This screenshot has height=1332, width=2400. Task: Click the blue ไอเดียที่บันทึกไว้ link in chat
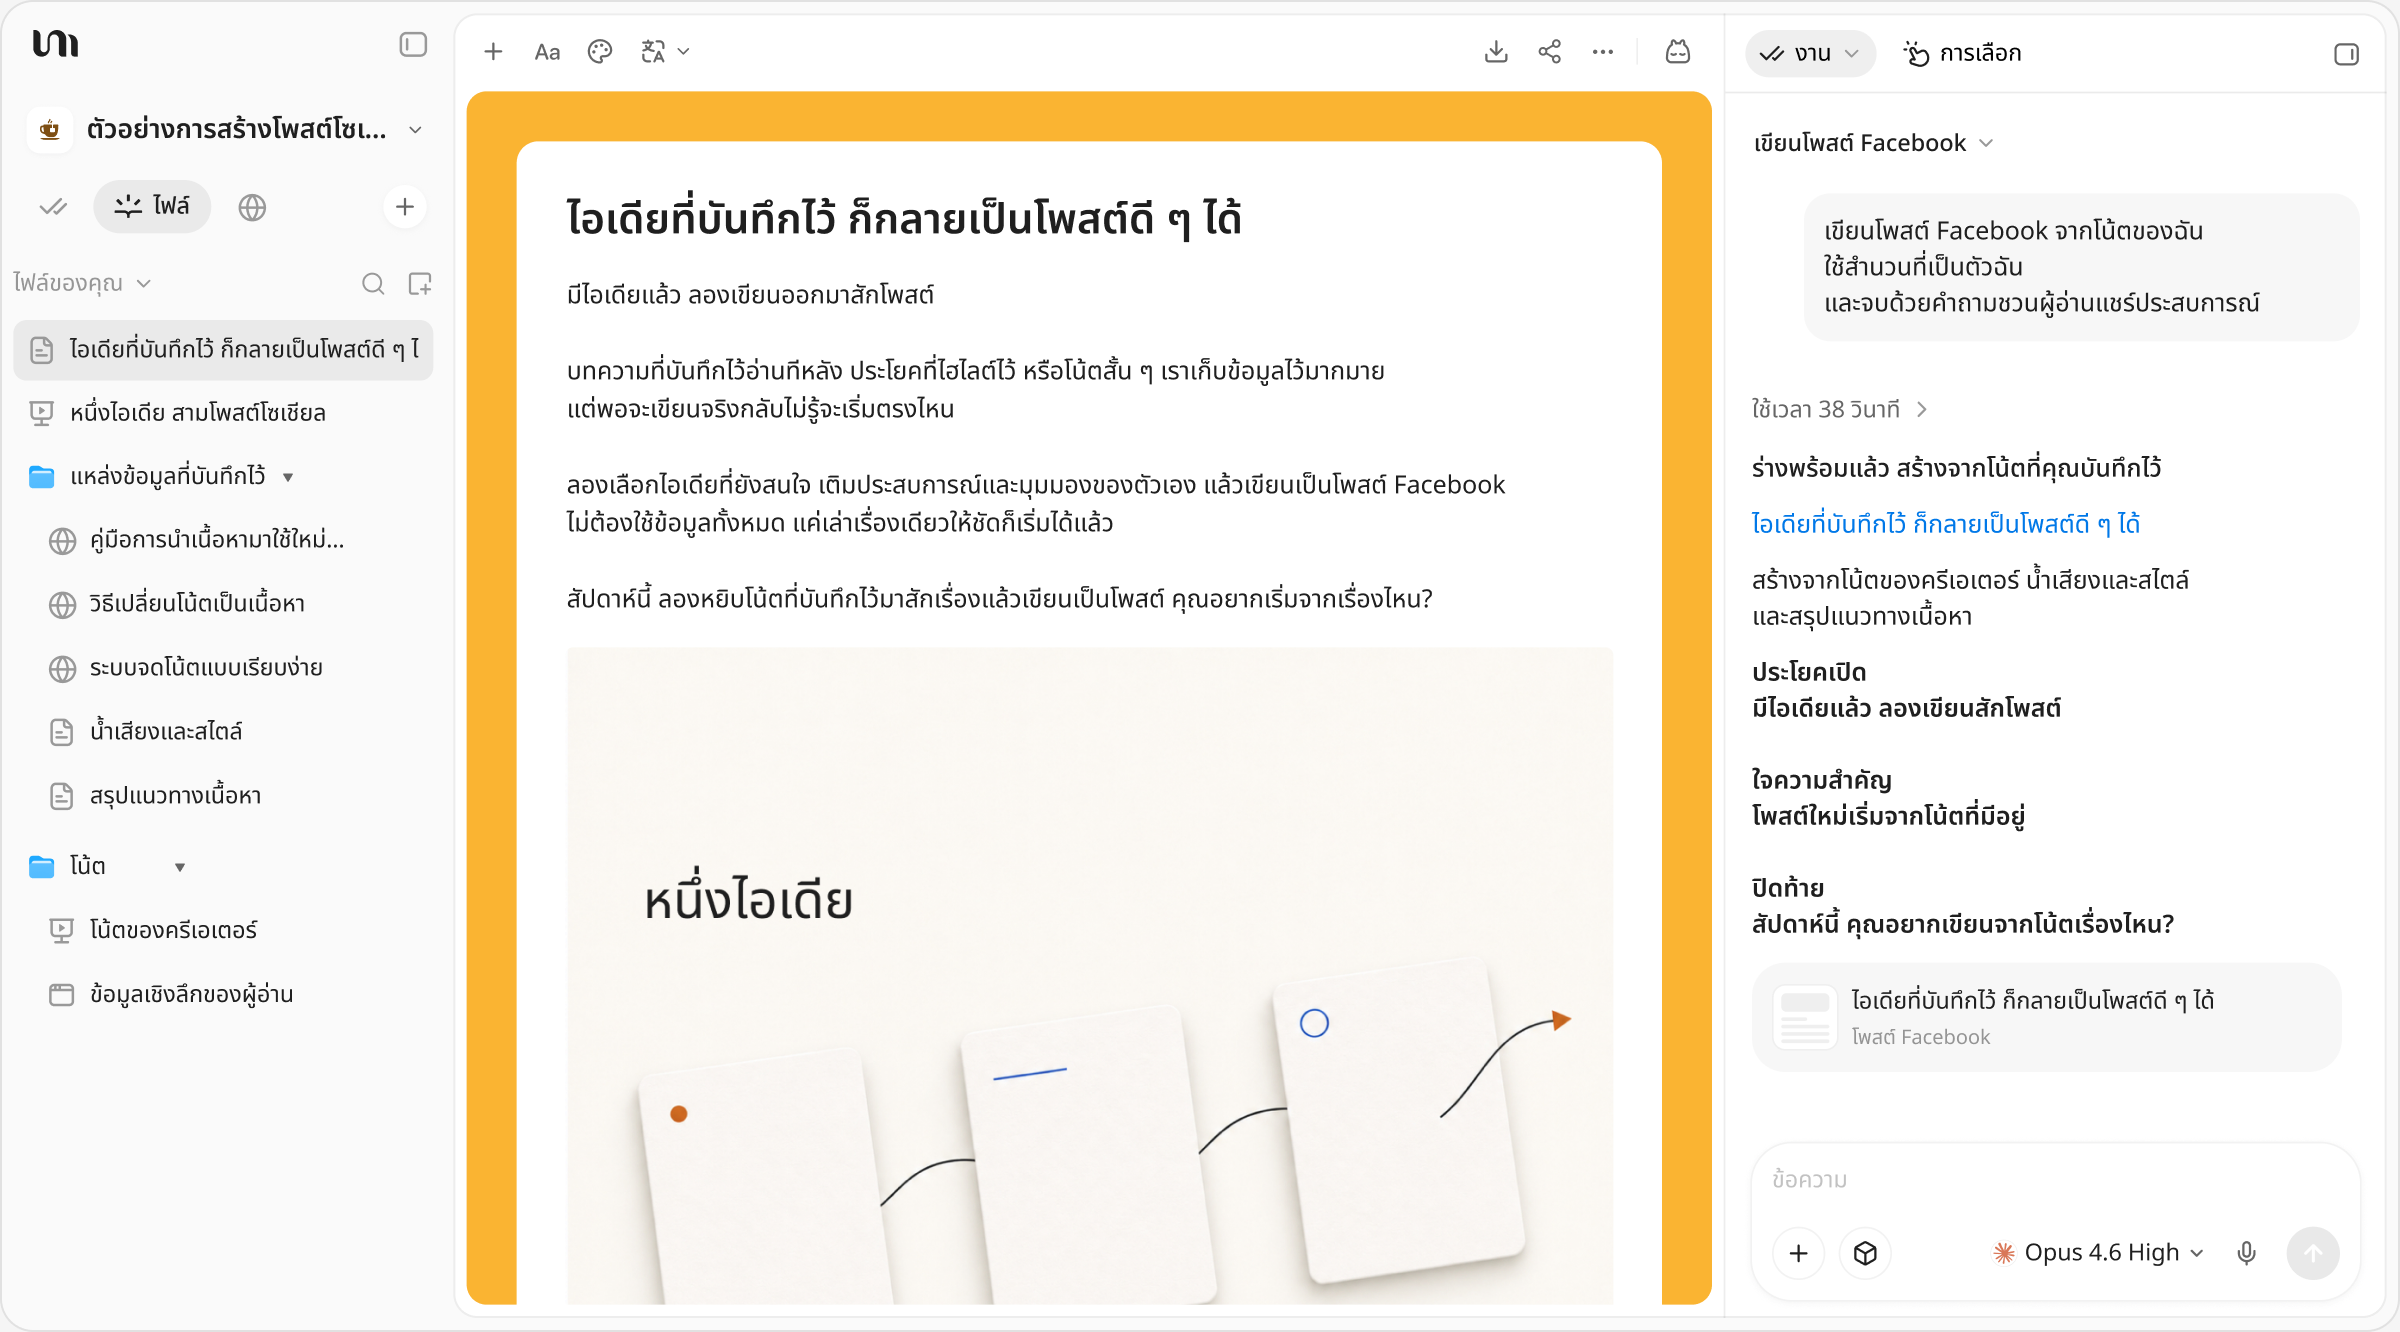click(1945, 524)
